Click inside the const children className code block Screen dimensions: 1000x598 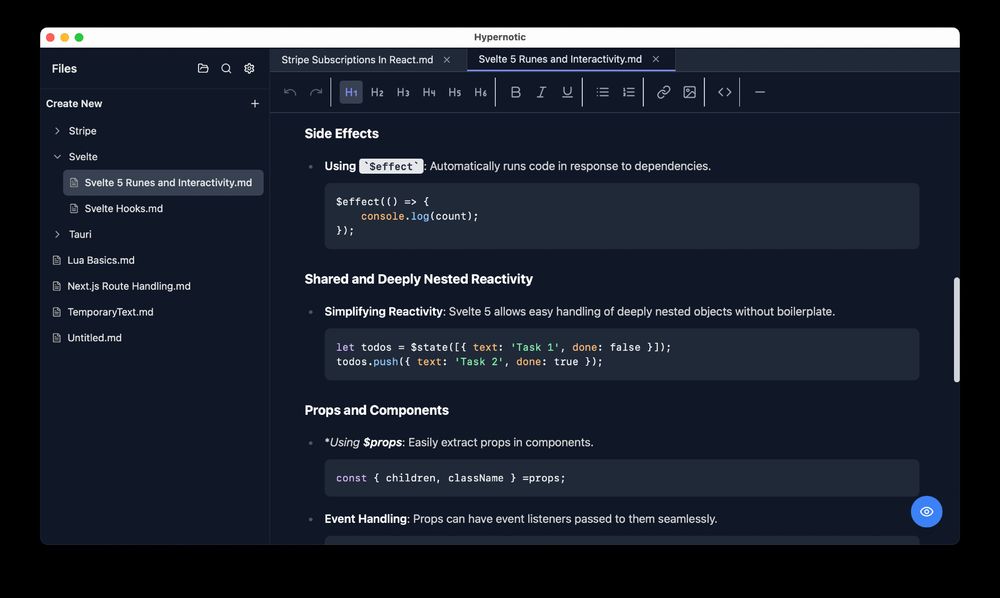[x=622, y=478]
